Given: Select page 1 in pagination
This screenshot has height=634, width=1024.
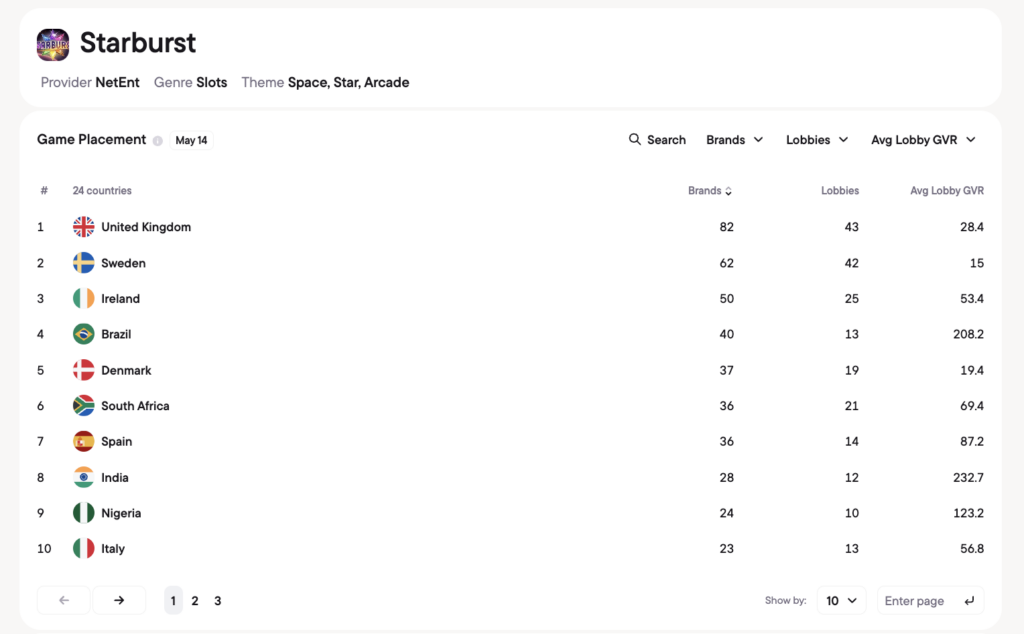Looking at the screenshot, I should pos(173,601).
